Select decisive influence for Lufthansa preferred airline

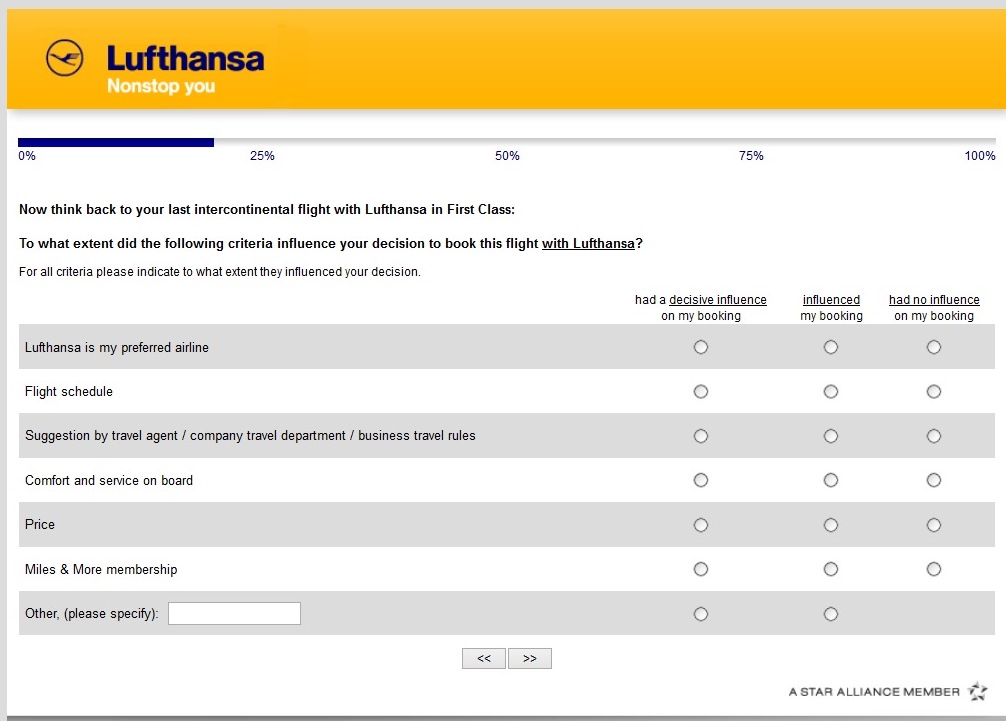click(x=701, y=347)
